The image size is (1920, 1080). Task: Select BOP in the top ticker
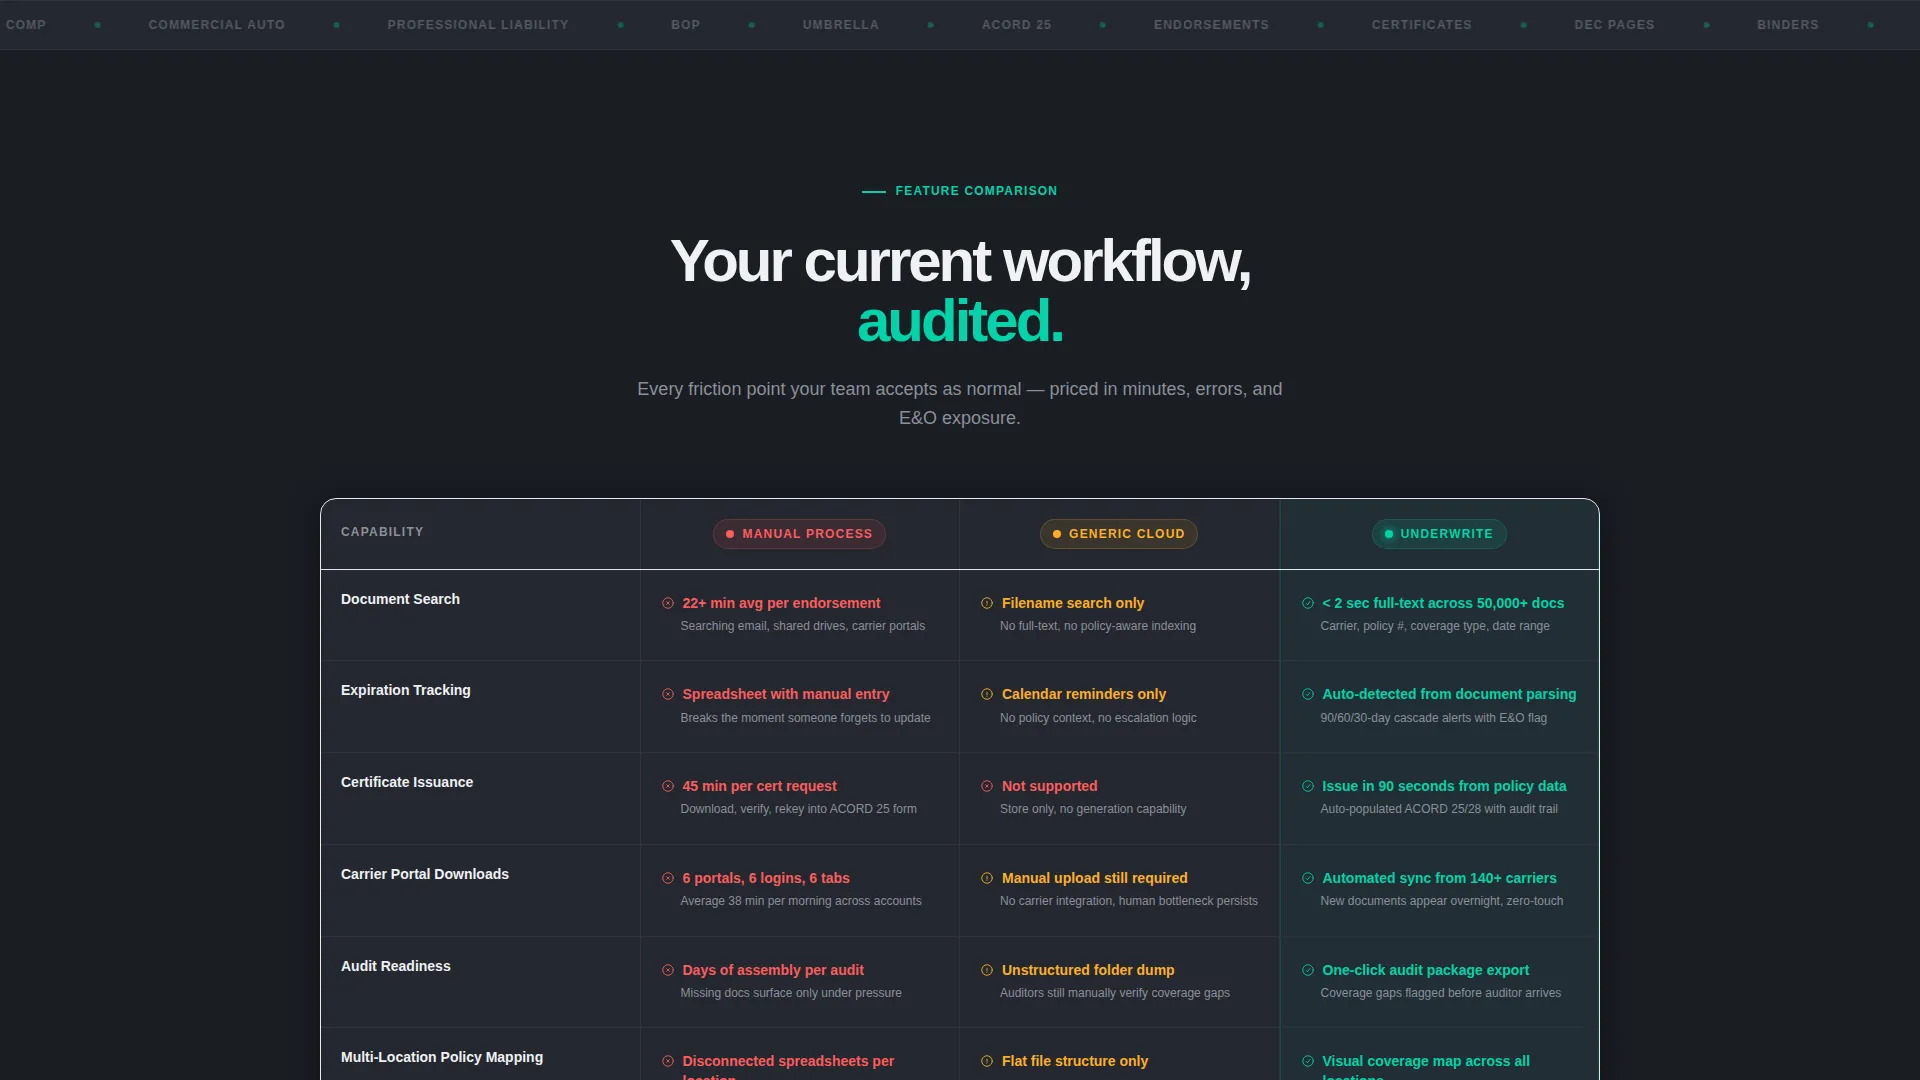coord(686,25)
